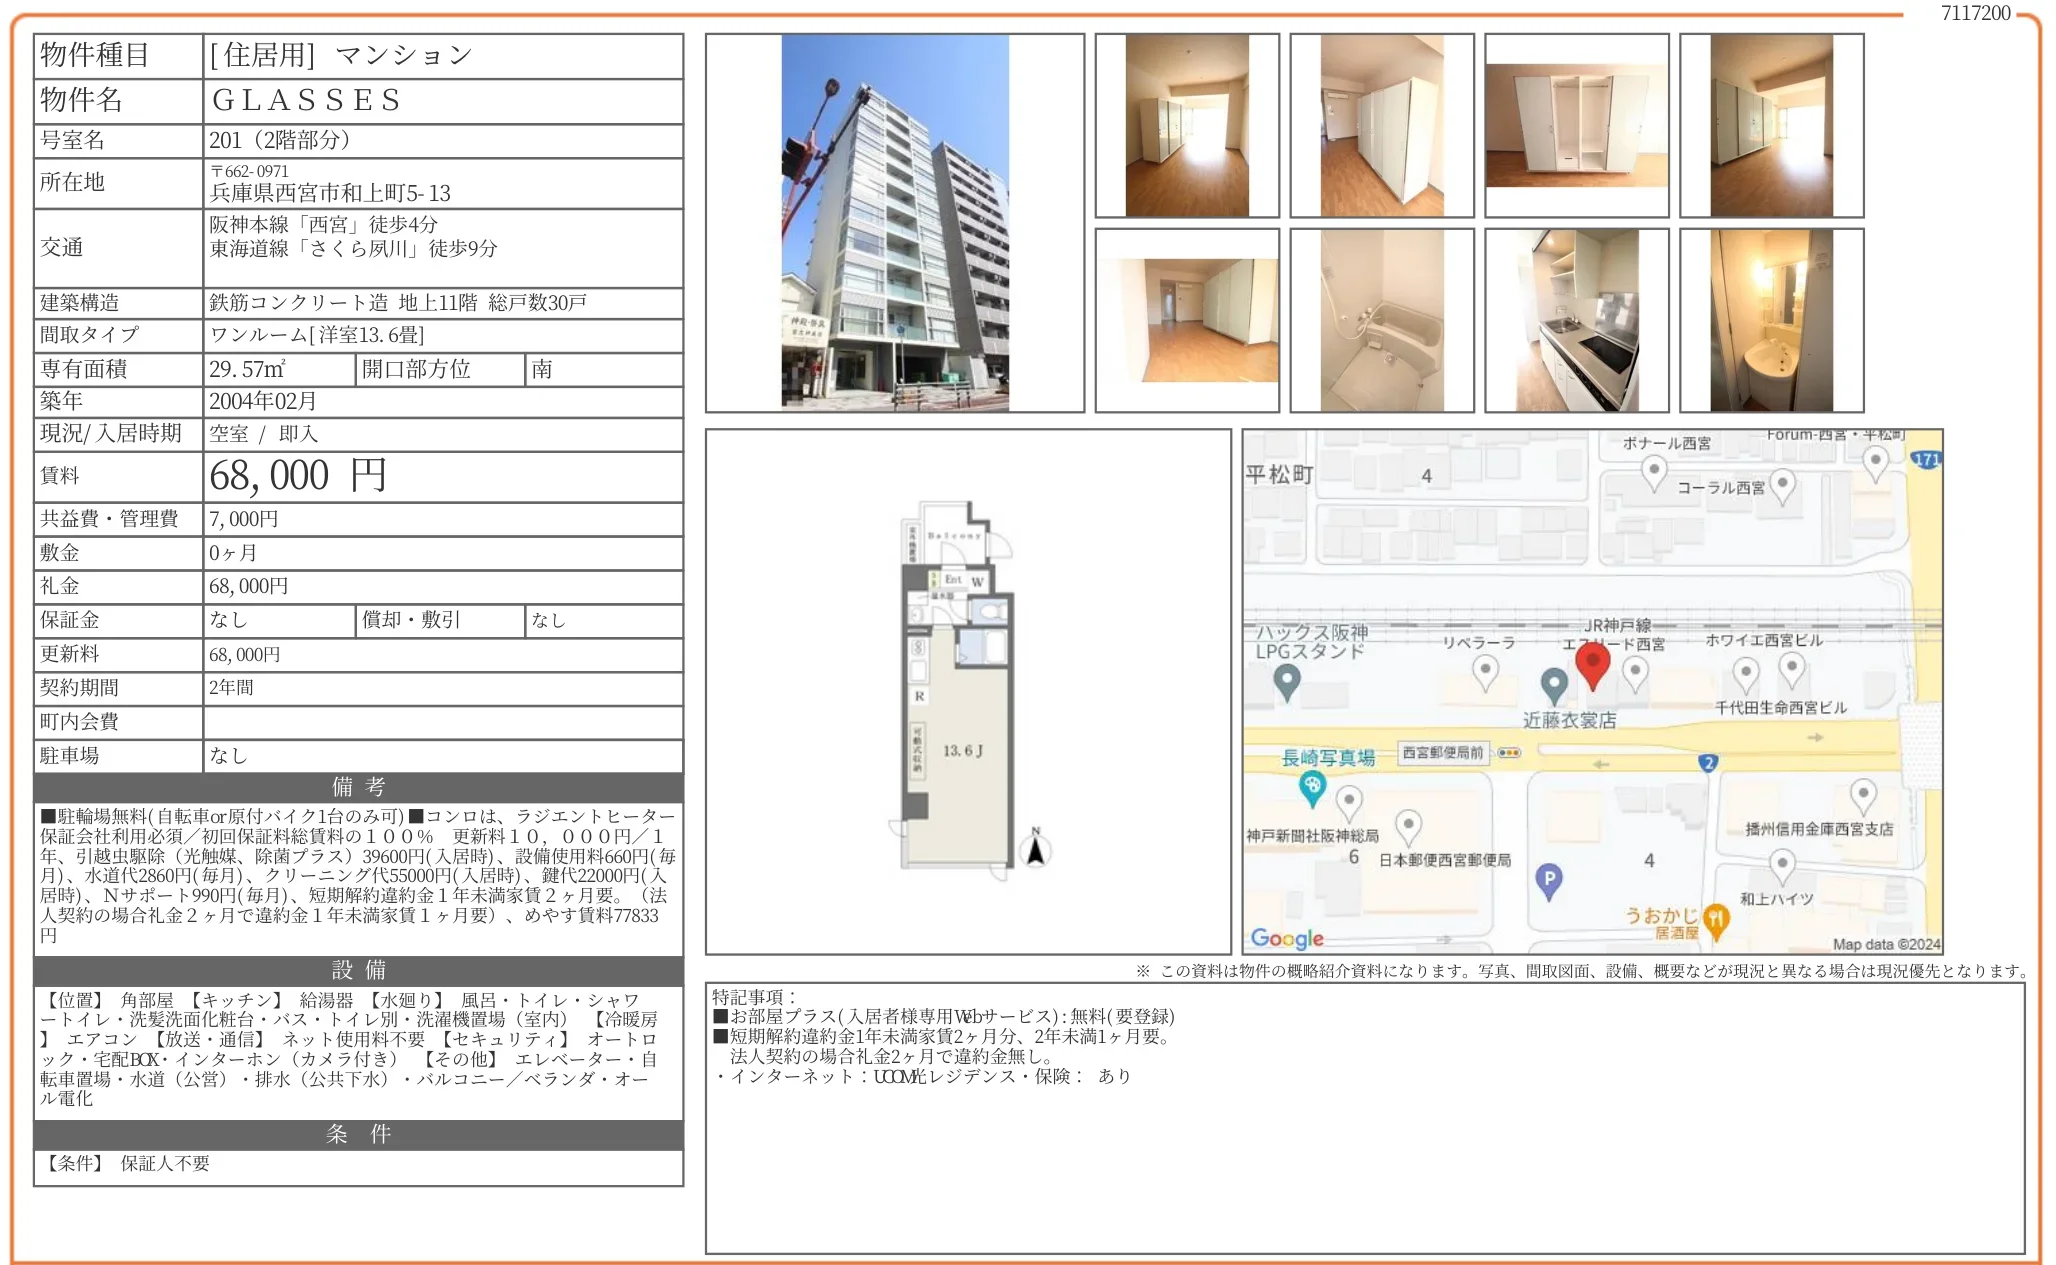The height and width of the screenshot is (1265, 2056).
Task: Click the Google logo on map
Action: click(x=1287, y=938)
